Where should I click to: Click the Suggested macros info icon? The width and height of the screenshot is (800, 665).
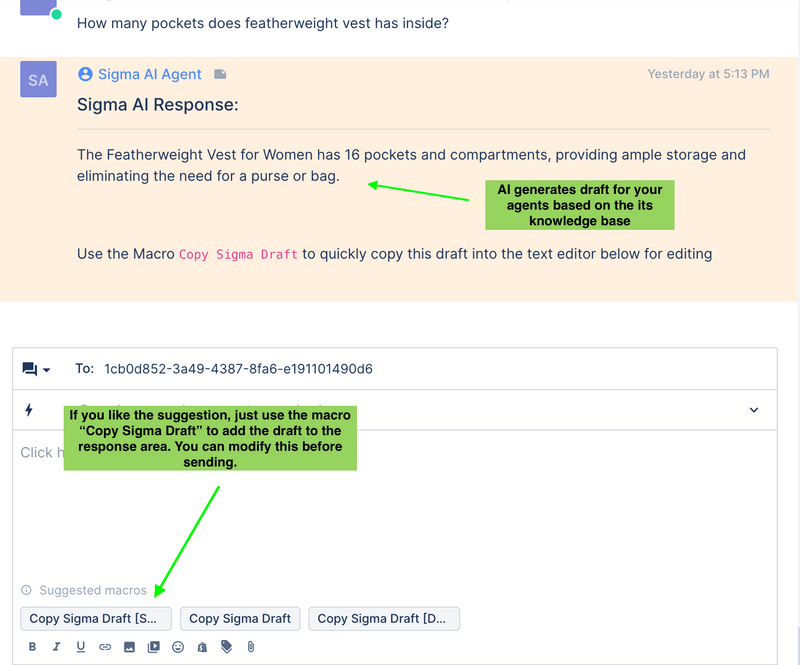[25, 590]
